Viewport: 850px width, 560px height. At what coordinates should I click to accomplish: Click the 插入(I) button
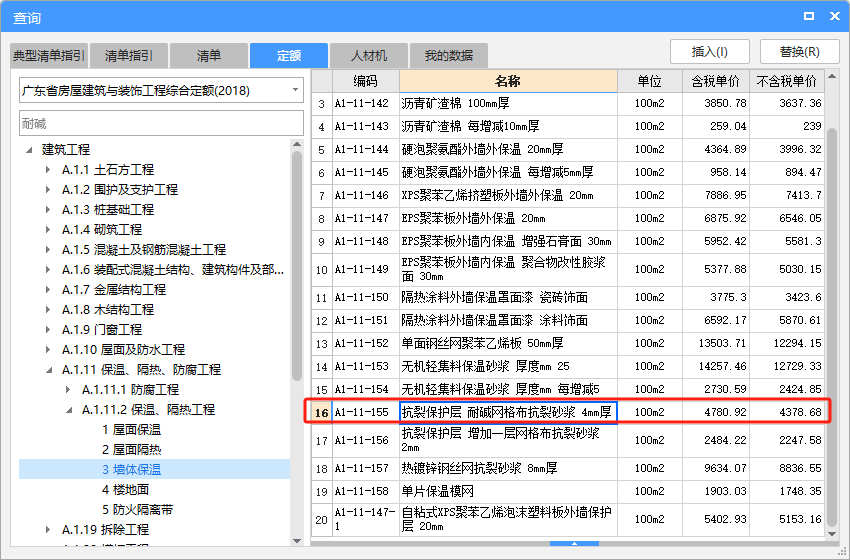[x=710, y=52]
